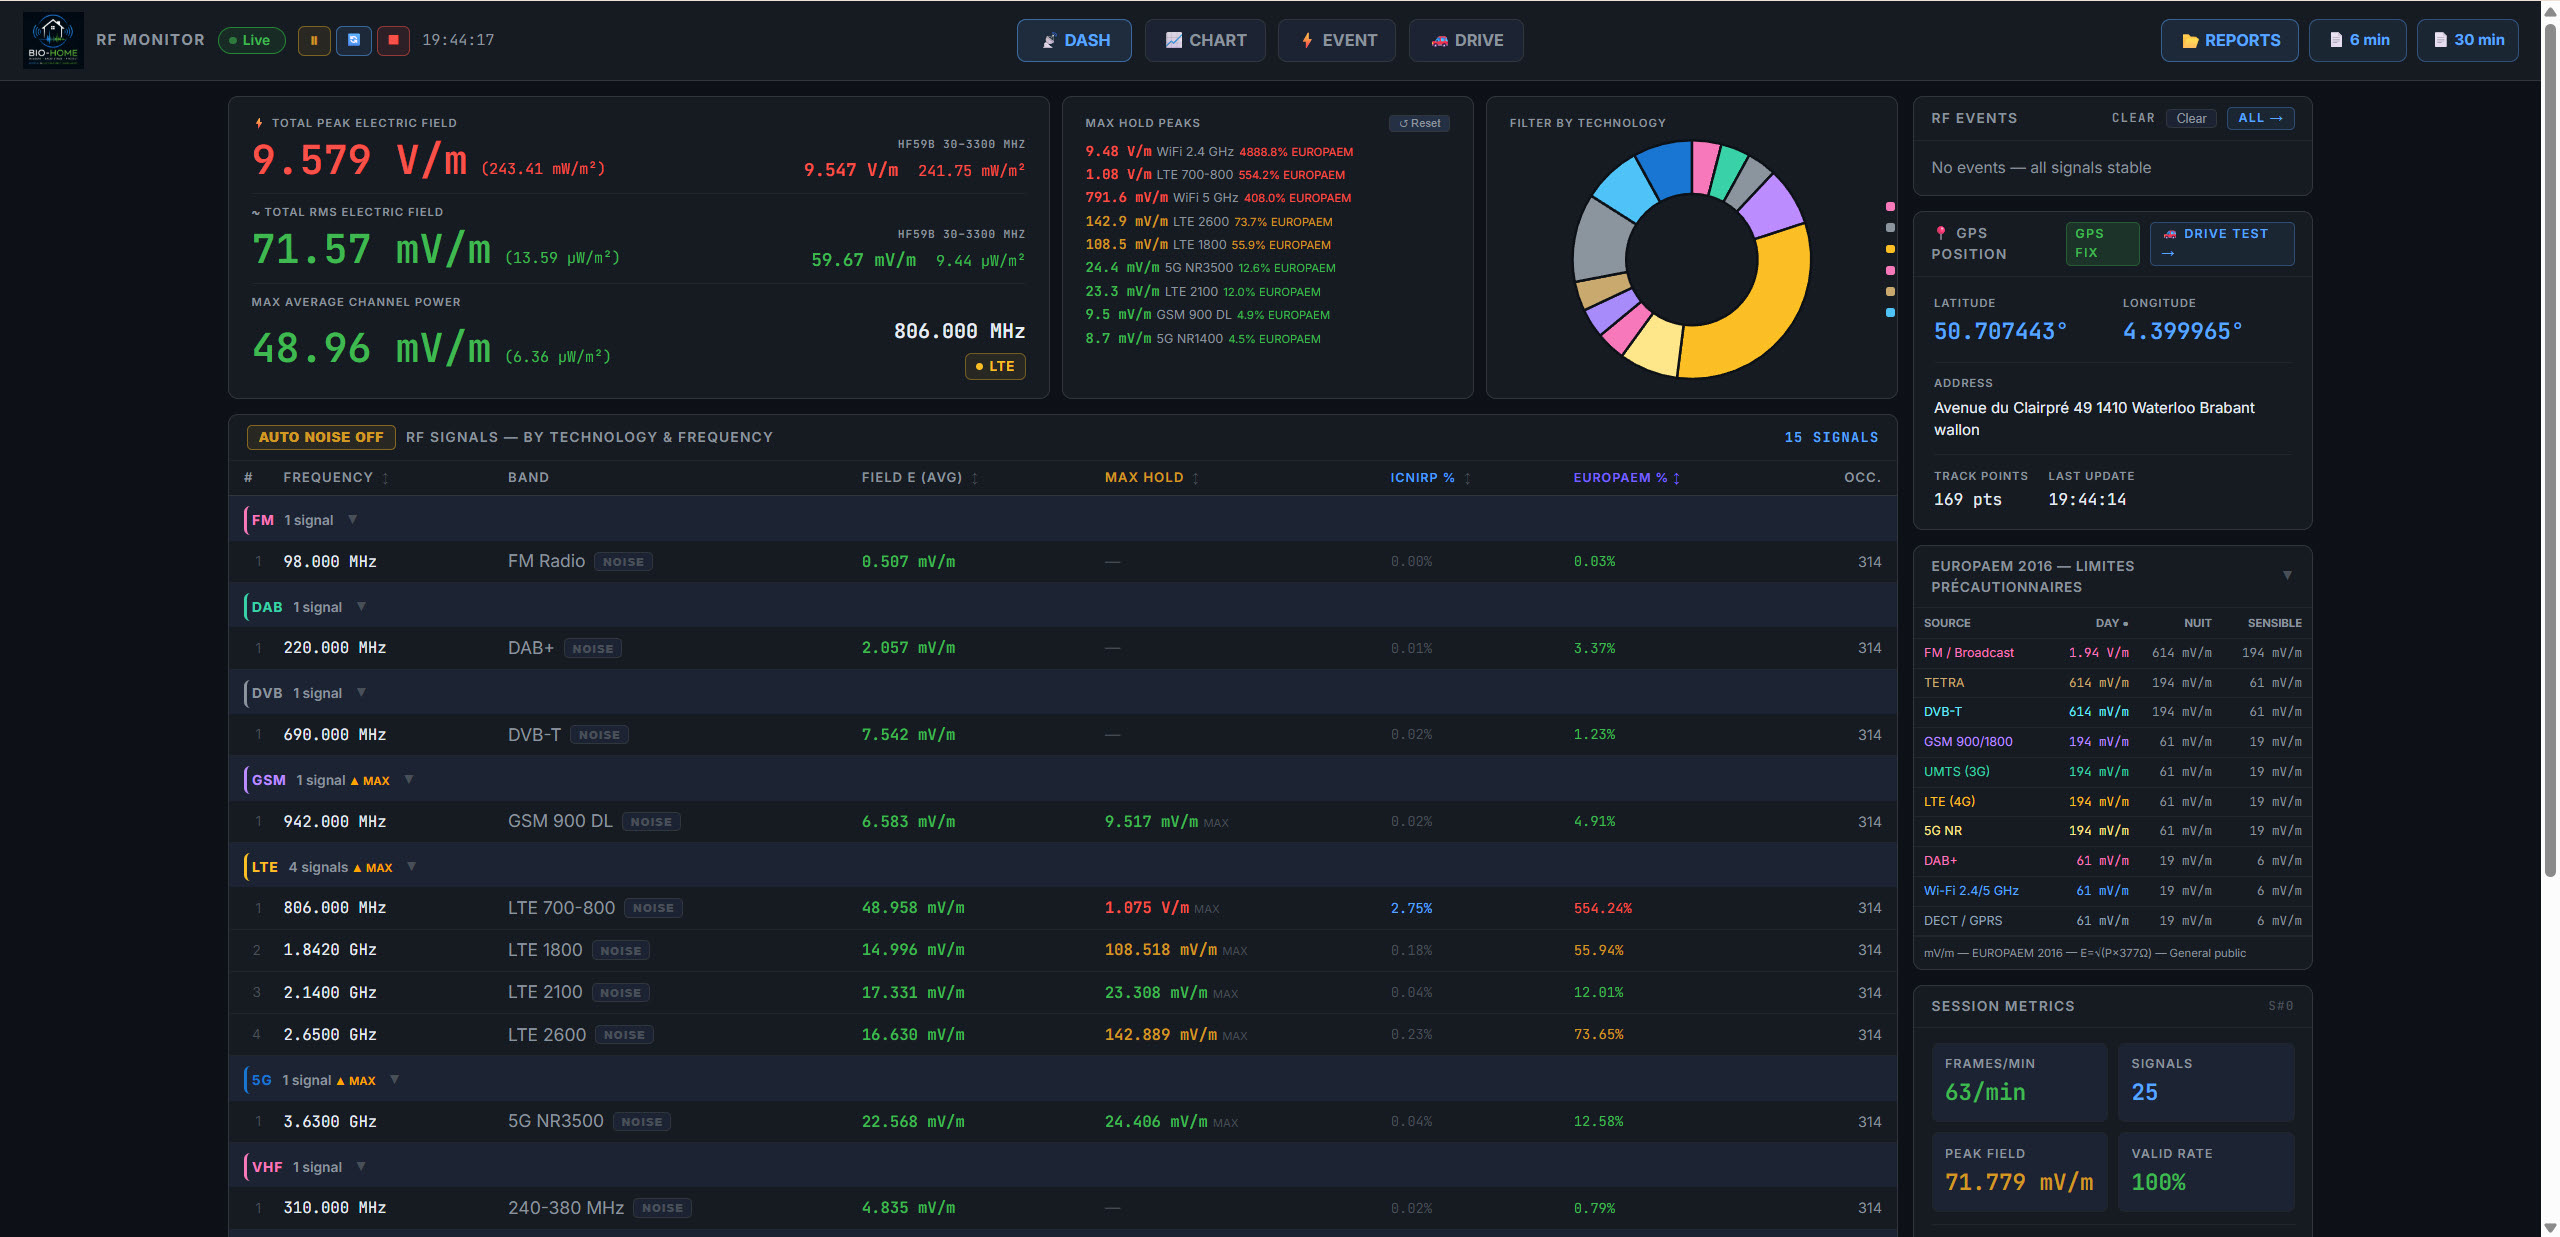The height and width of the screenshot is (1237, 2560).
Task: Collapse the DVB signal group
Action: 361,693
